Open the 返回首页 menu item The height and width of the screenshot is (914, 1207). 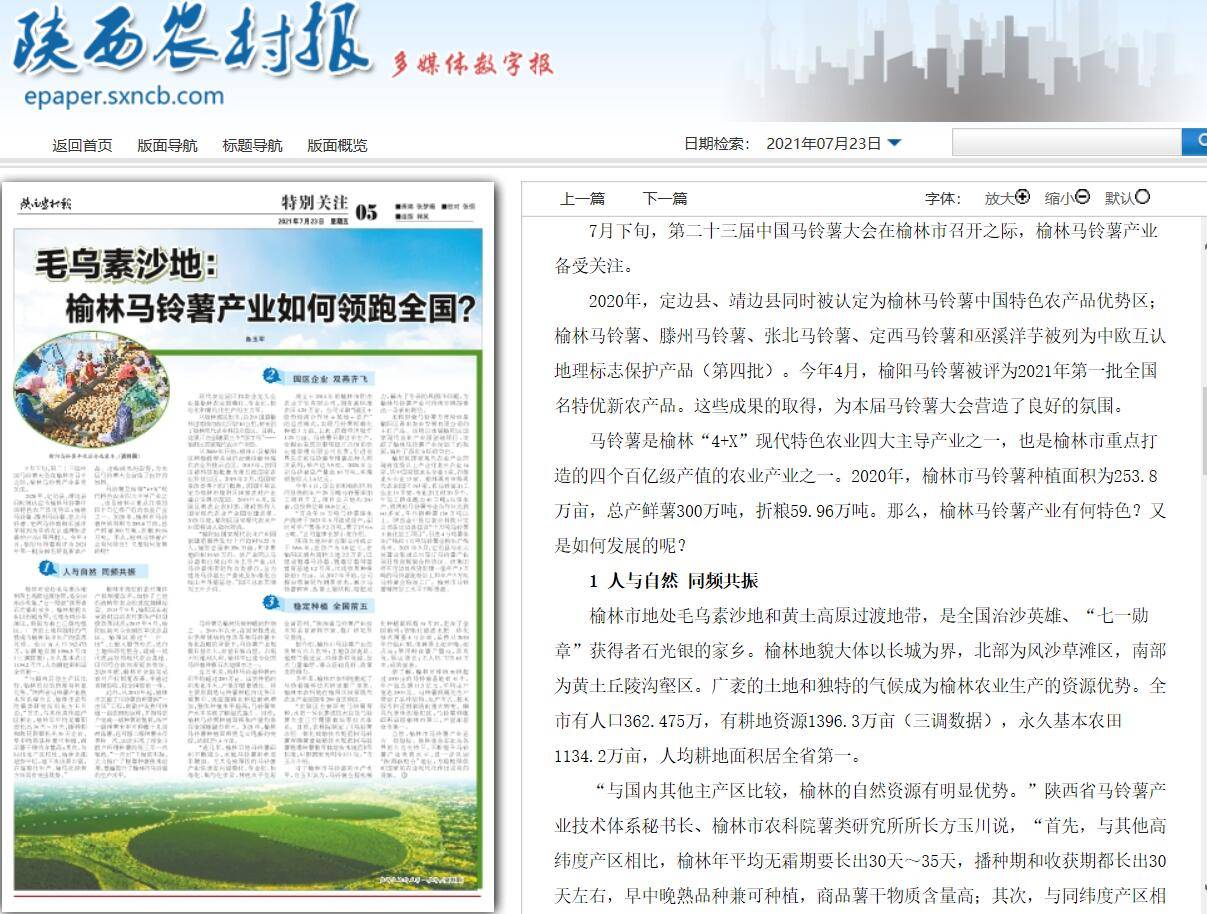(x=82, y=145)
